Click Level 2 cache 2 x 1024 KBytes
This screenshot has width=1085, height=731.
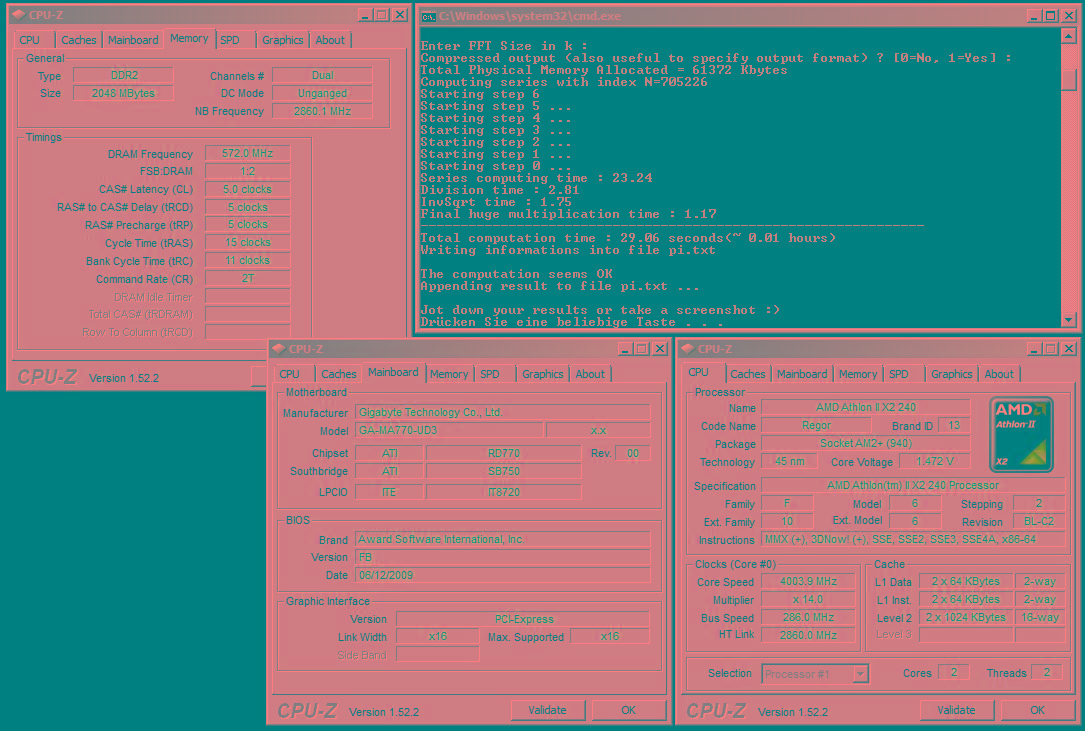click(966, 617)
